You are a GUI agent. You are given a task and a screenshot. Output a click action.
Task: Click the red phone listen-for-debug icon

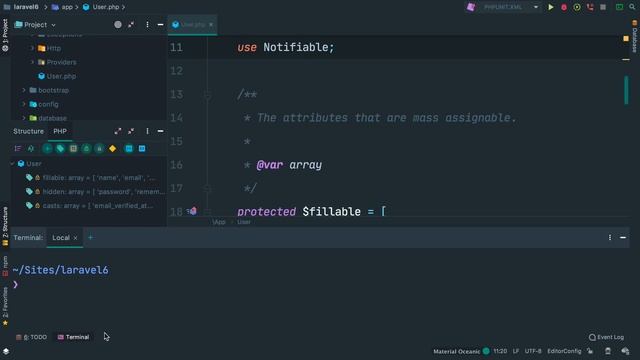click(x=590, y=7)
